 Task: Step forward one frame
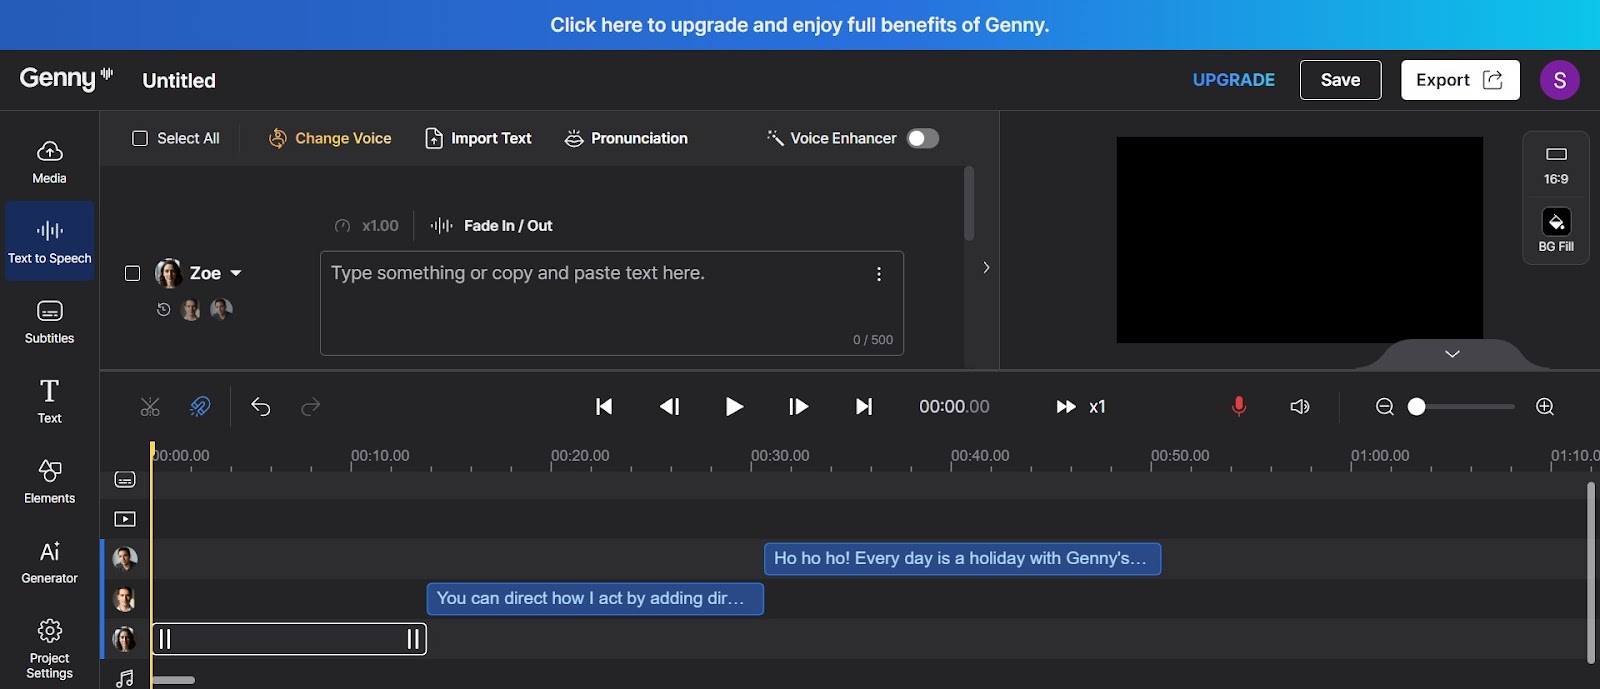coord(798,407)
